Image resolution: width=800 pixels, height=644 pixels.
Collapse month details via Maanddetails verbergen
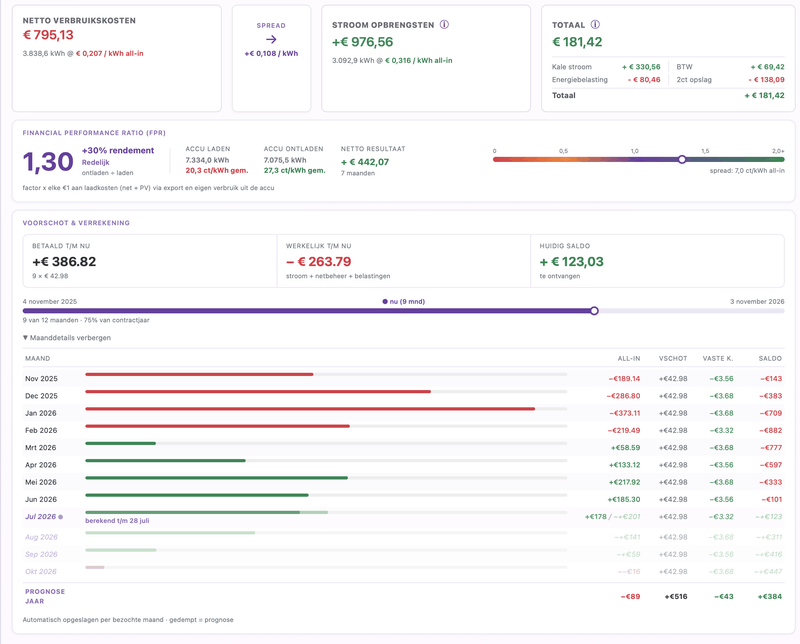[67, 338]
